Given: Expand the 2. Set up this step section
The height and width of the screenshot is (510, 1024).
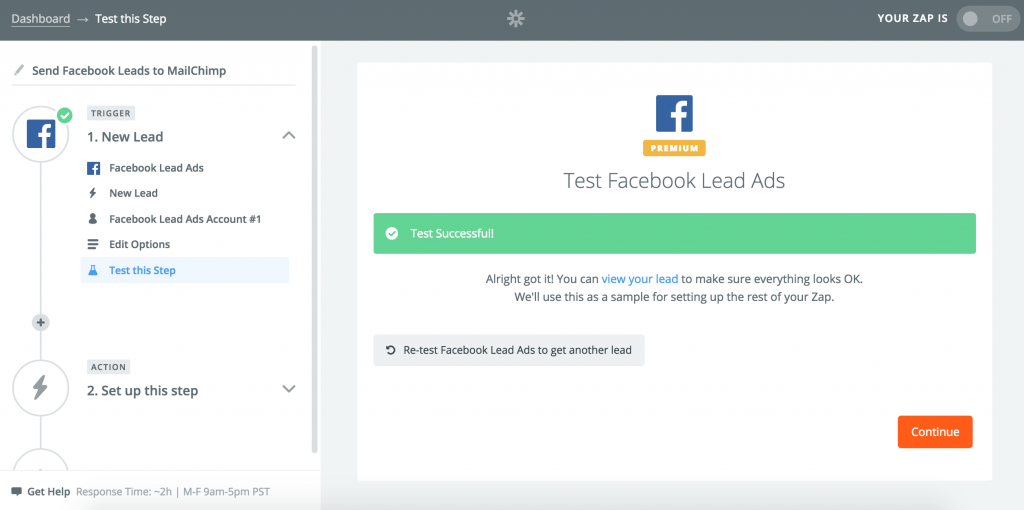Looking at the screenshot, I should tap(288, 389).
